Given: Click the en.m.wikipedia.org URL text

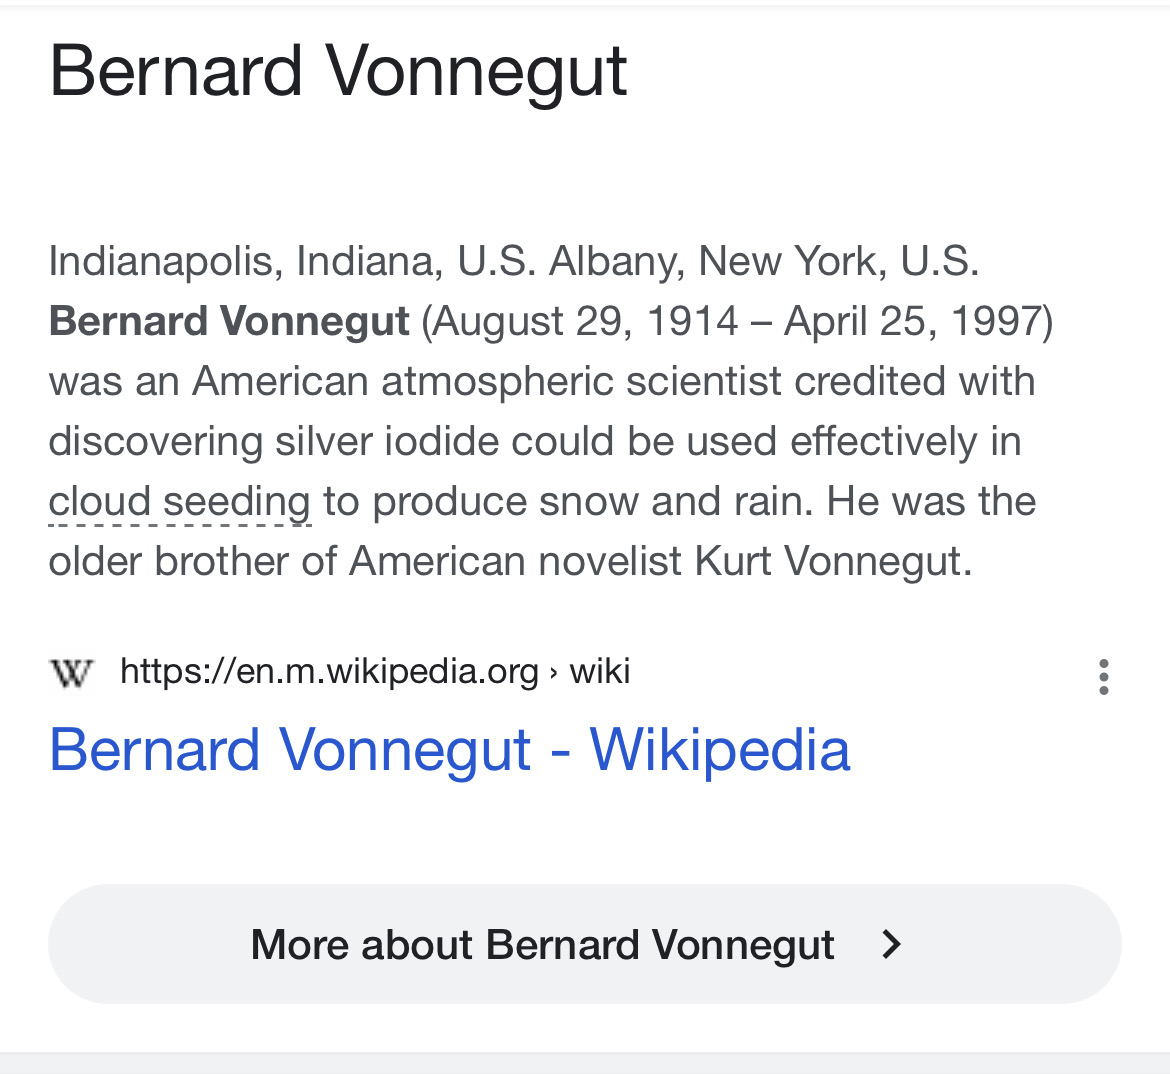Looking at the screenshot, I should [329, 671].
